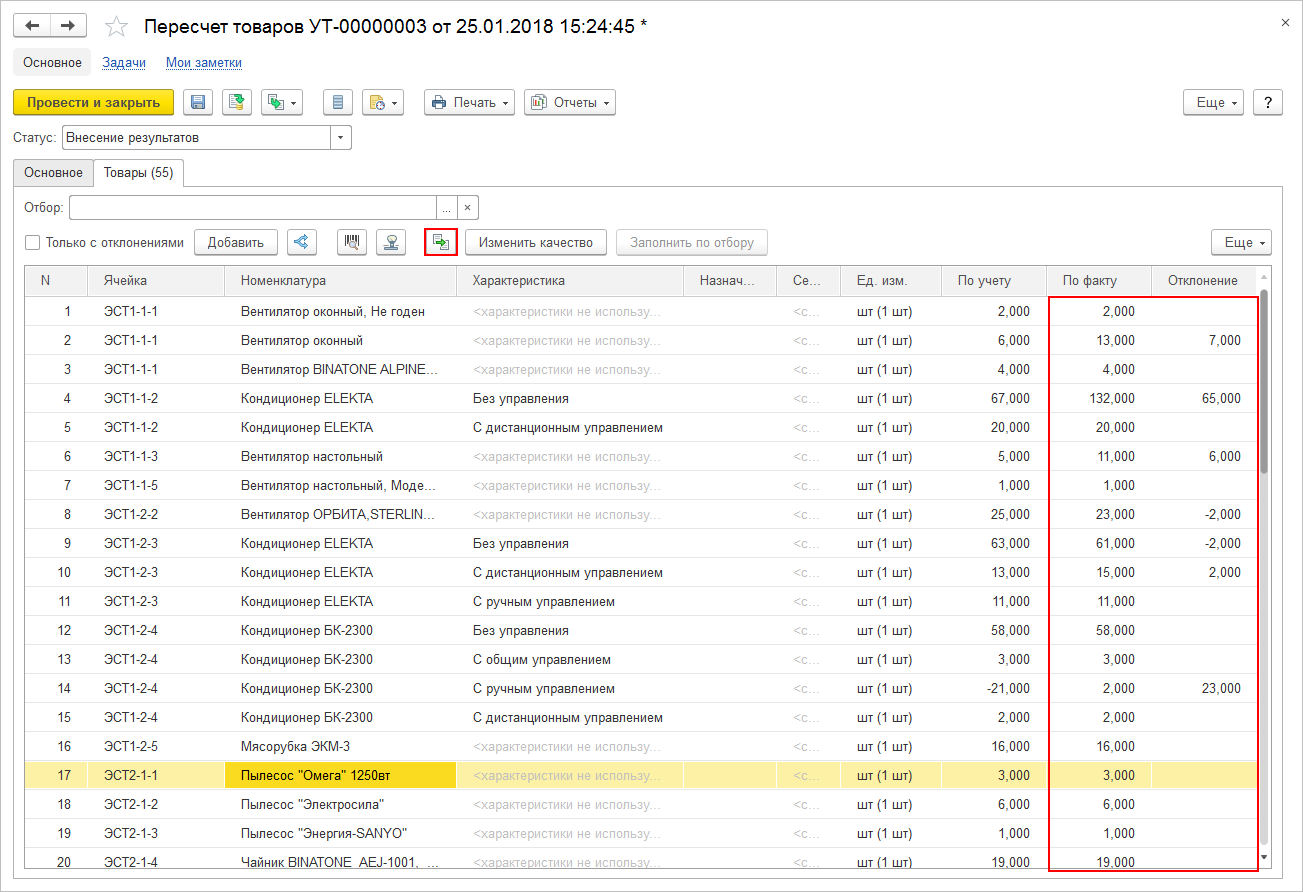Expand the Статус dropdown
The height and width of the screenshot is (892, 1303).
pyautogui.click(x=341, y=137)
